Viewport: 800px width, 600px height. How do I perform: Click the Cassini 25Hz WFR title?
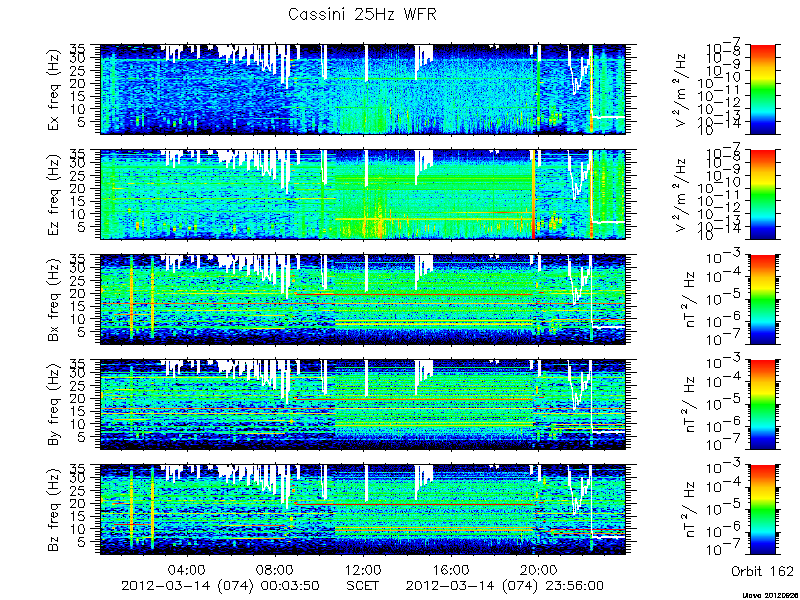[362, 14]
